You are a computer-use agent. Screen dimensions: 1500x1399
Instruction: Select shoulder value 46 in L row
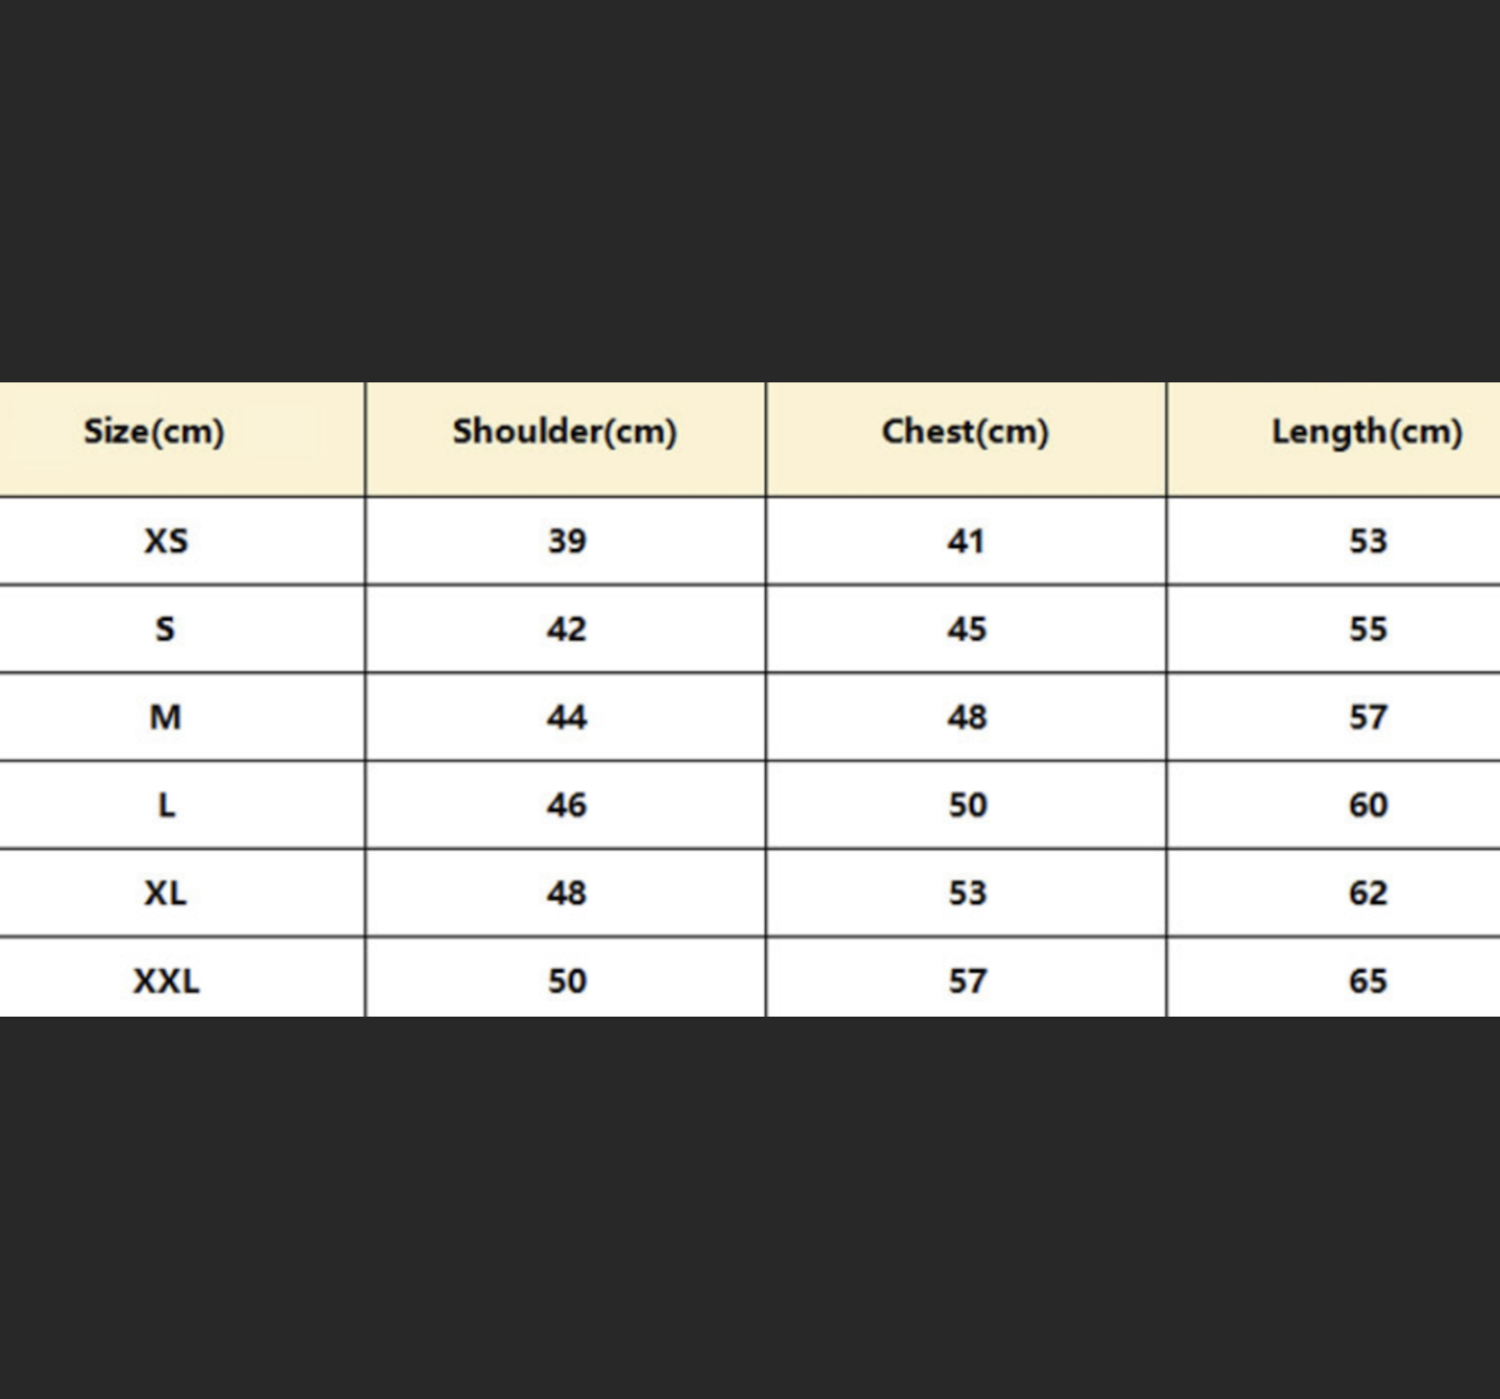pyautogui.click(x=567, y=805)
